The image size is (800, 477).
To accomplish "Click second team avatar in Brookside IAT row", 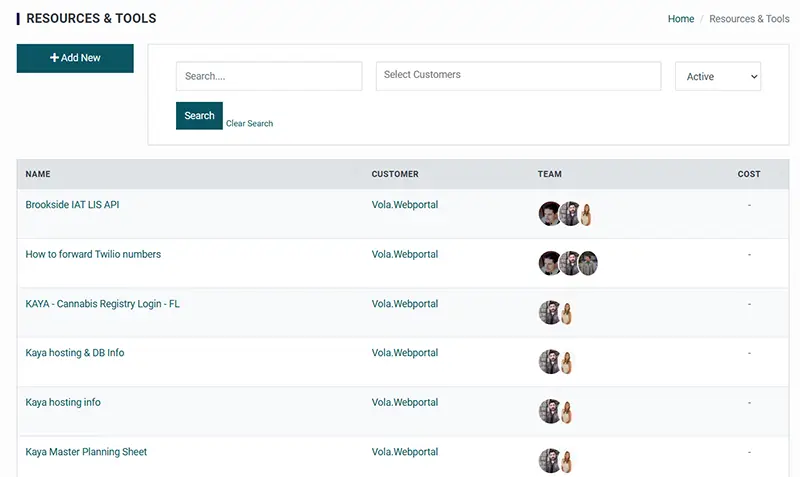I will coord(570,214).
